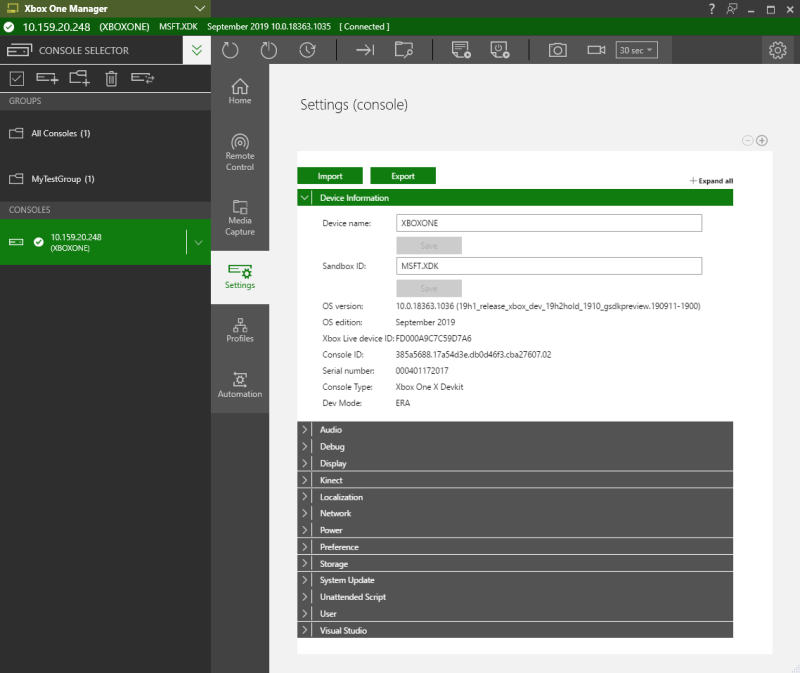Open the Remote Control tab
The image size is (800, 673).
click(x=240, y=152)
